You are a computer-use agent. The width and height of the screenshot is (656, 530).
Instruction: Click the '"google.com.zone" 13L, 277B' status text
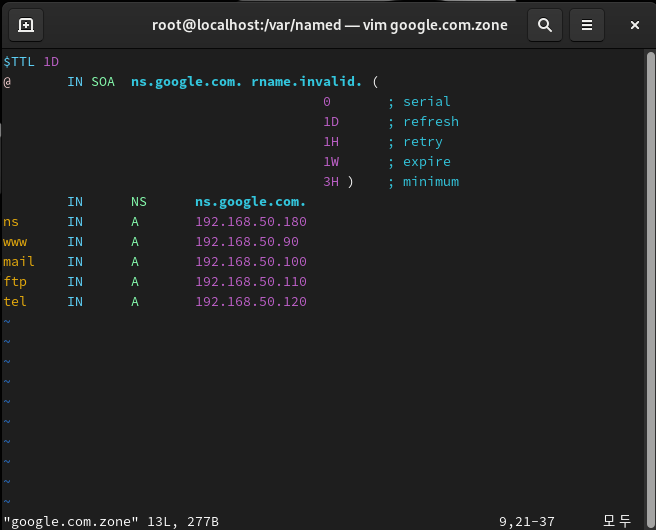(x=111, y=522)
